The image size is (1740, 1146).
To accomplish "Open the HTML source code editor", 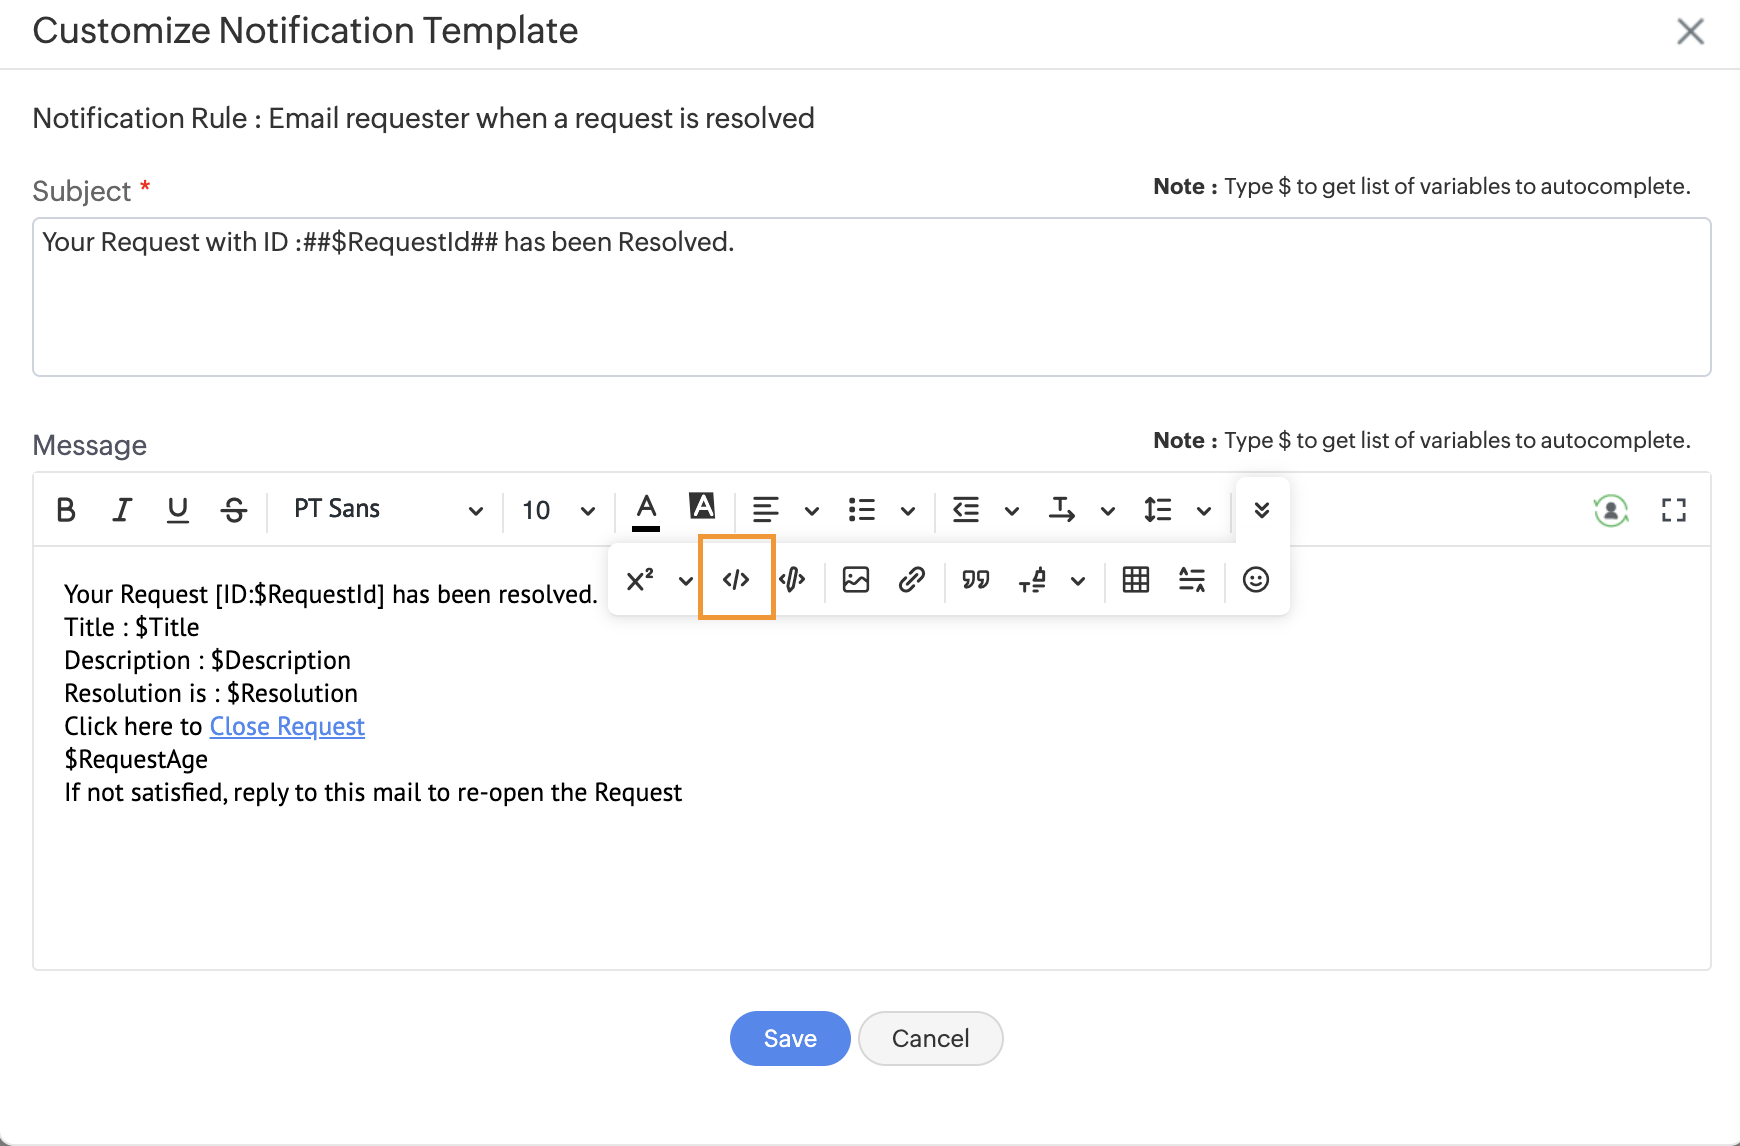I will (736, 580).
